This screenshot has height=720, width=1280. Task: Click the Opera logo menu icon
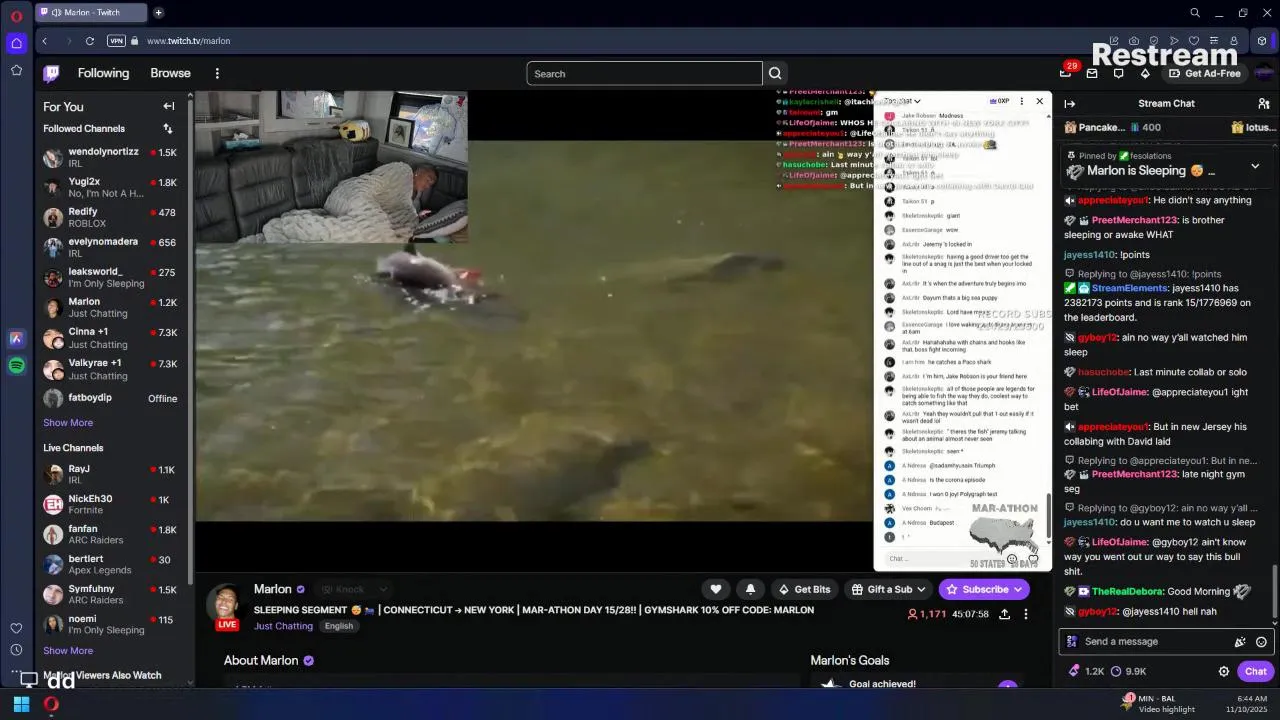pyautogui.click(x=16, y=16)
